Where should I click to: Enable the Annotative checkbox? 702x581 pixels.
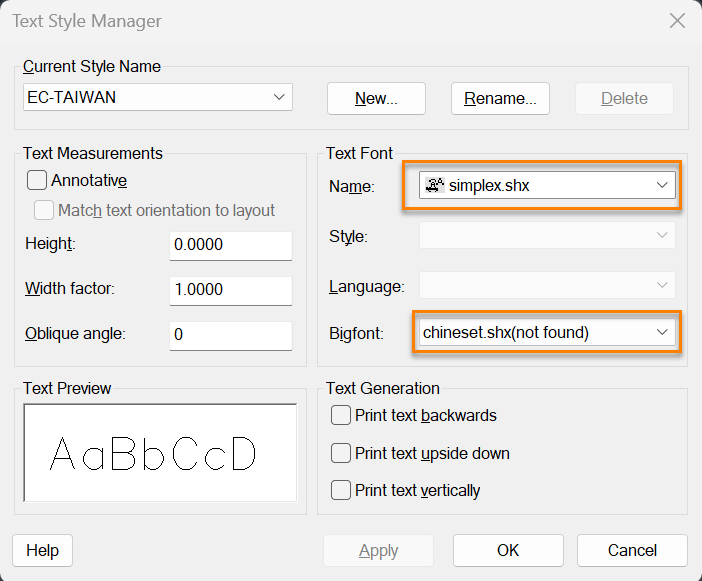(x=37, y=180)
